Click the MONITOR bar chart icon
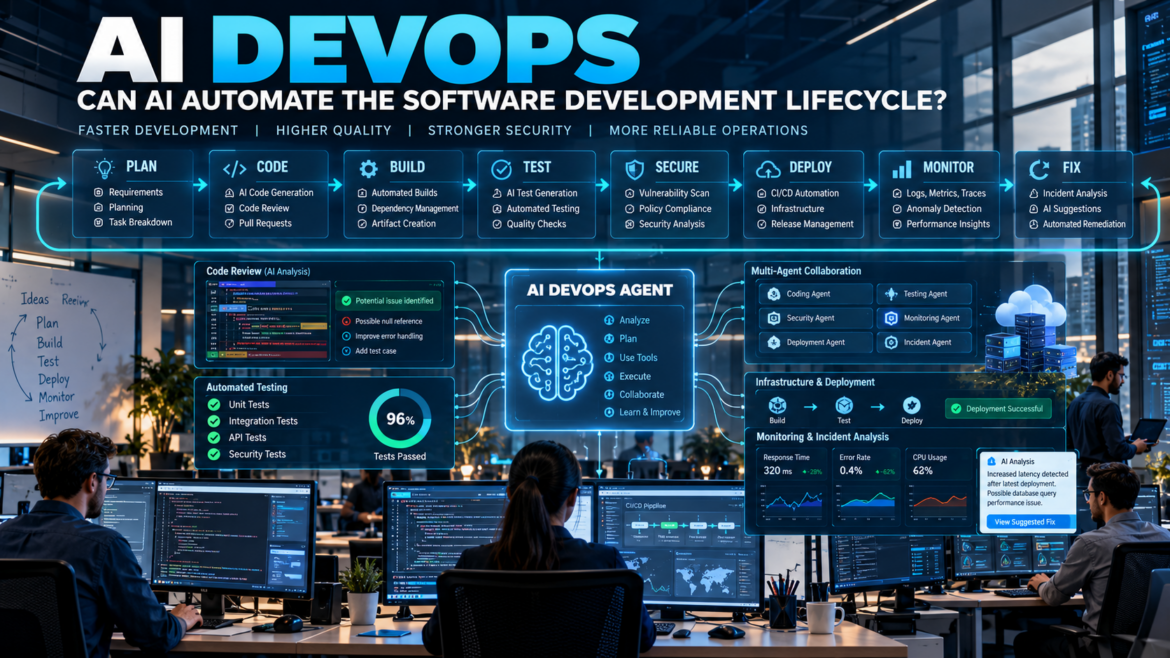This screenshot has height=658, width=1170. pyautogui.click(x=901, y=169)
